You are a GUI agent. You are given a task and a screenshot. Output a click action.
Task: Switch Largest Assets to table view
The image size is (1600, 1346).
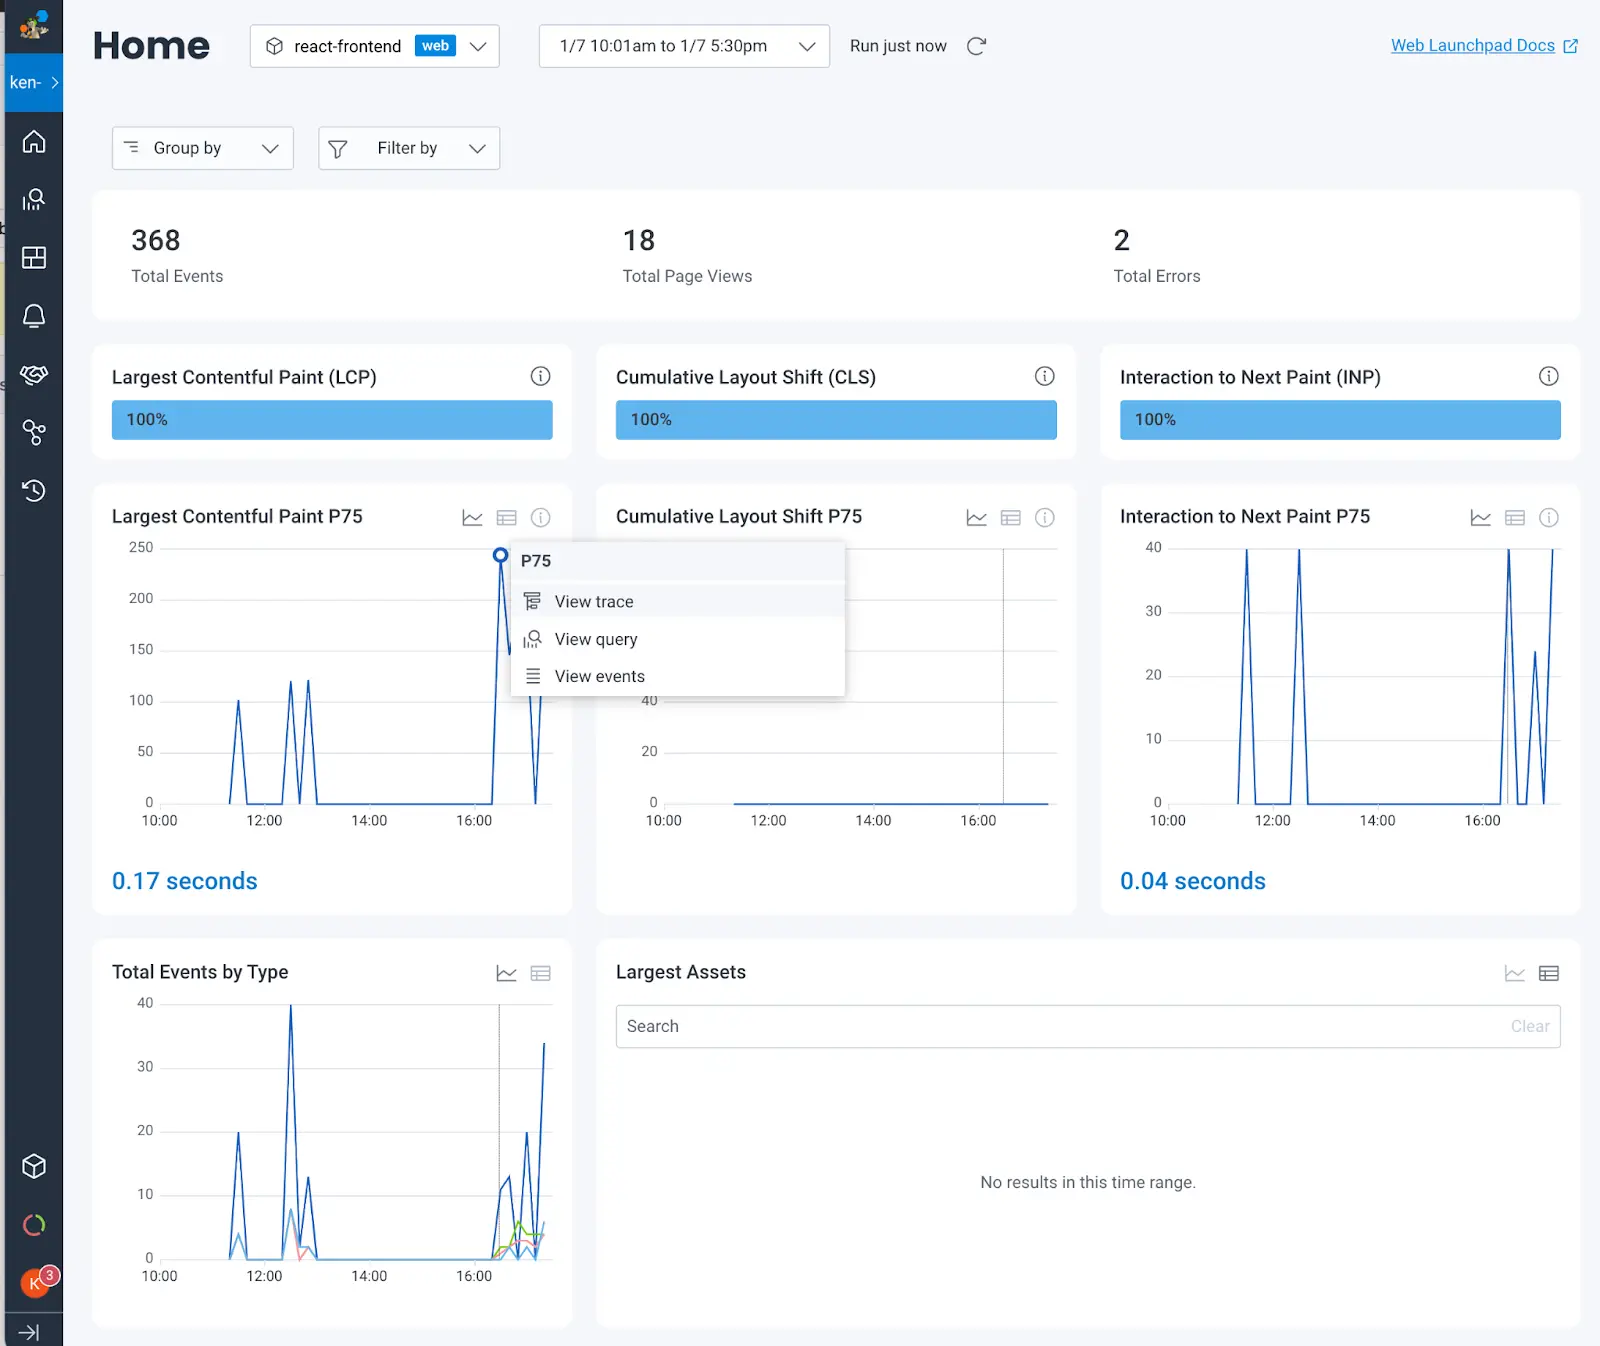pos(1548,973)
